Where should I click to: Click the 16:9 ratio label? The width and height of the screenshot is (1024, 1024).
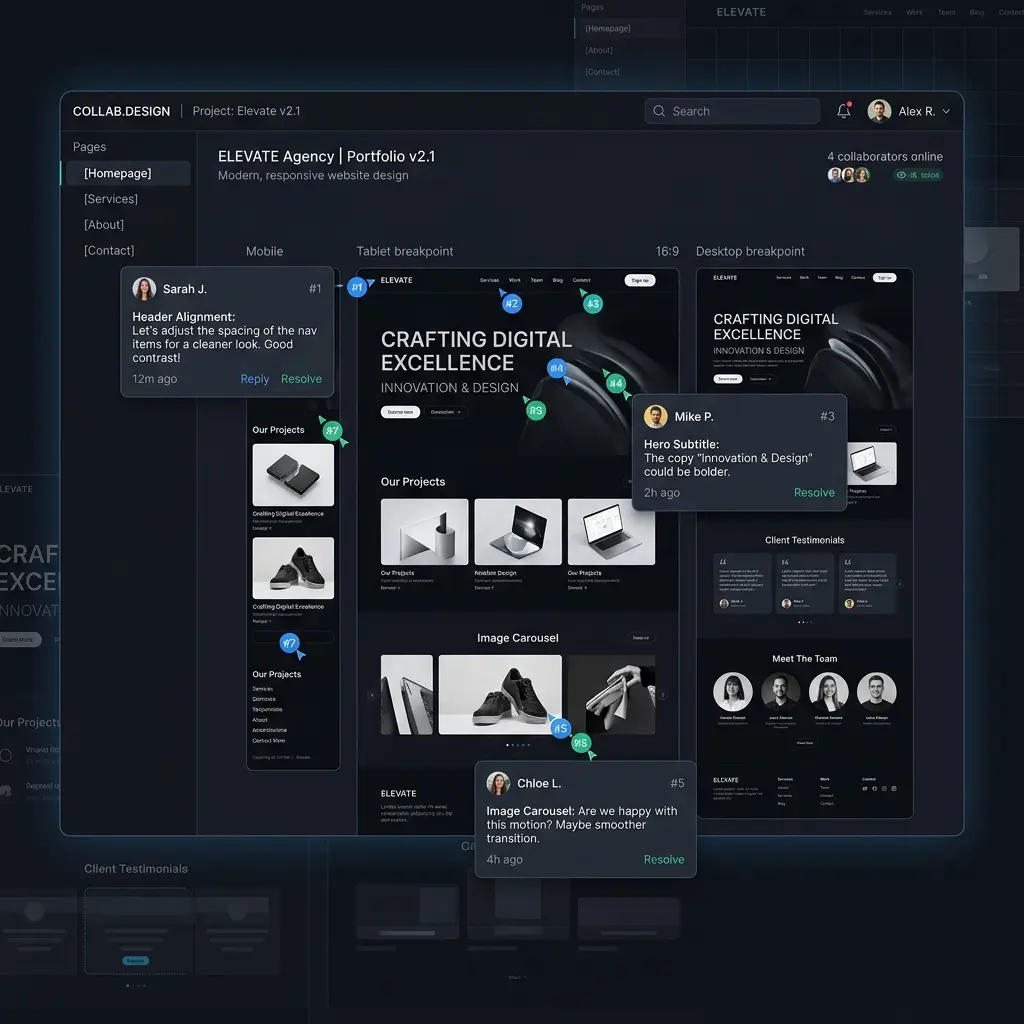667,251
